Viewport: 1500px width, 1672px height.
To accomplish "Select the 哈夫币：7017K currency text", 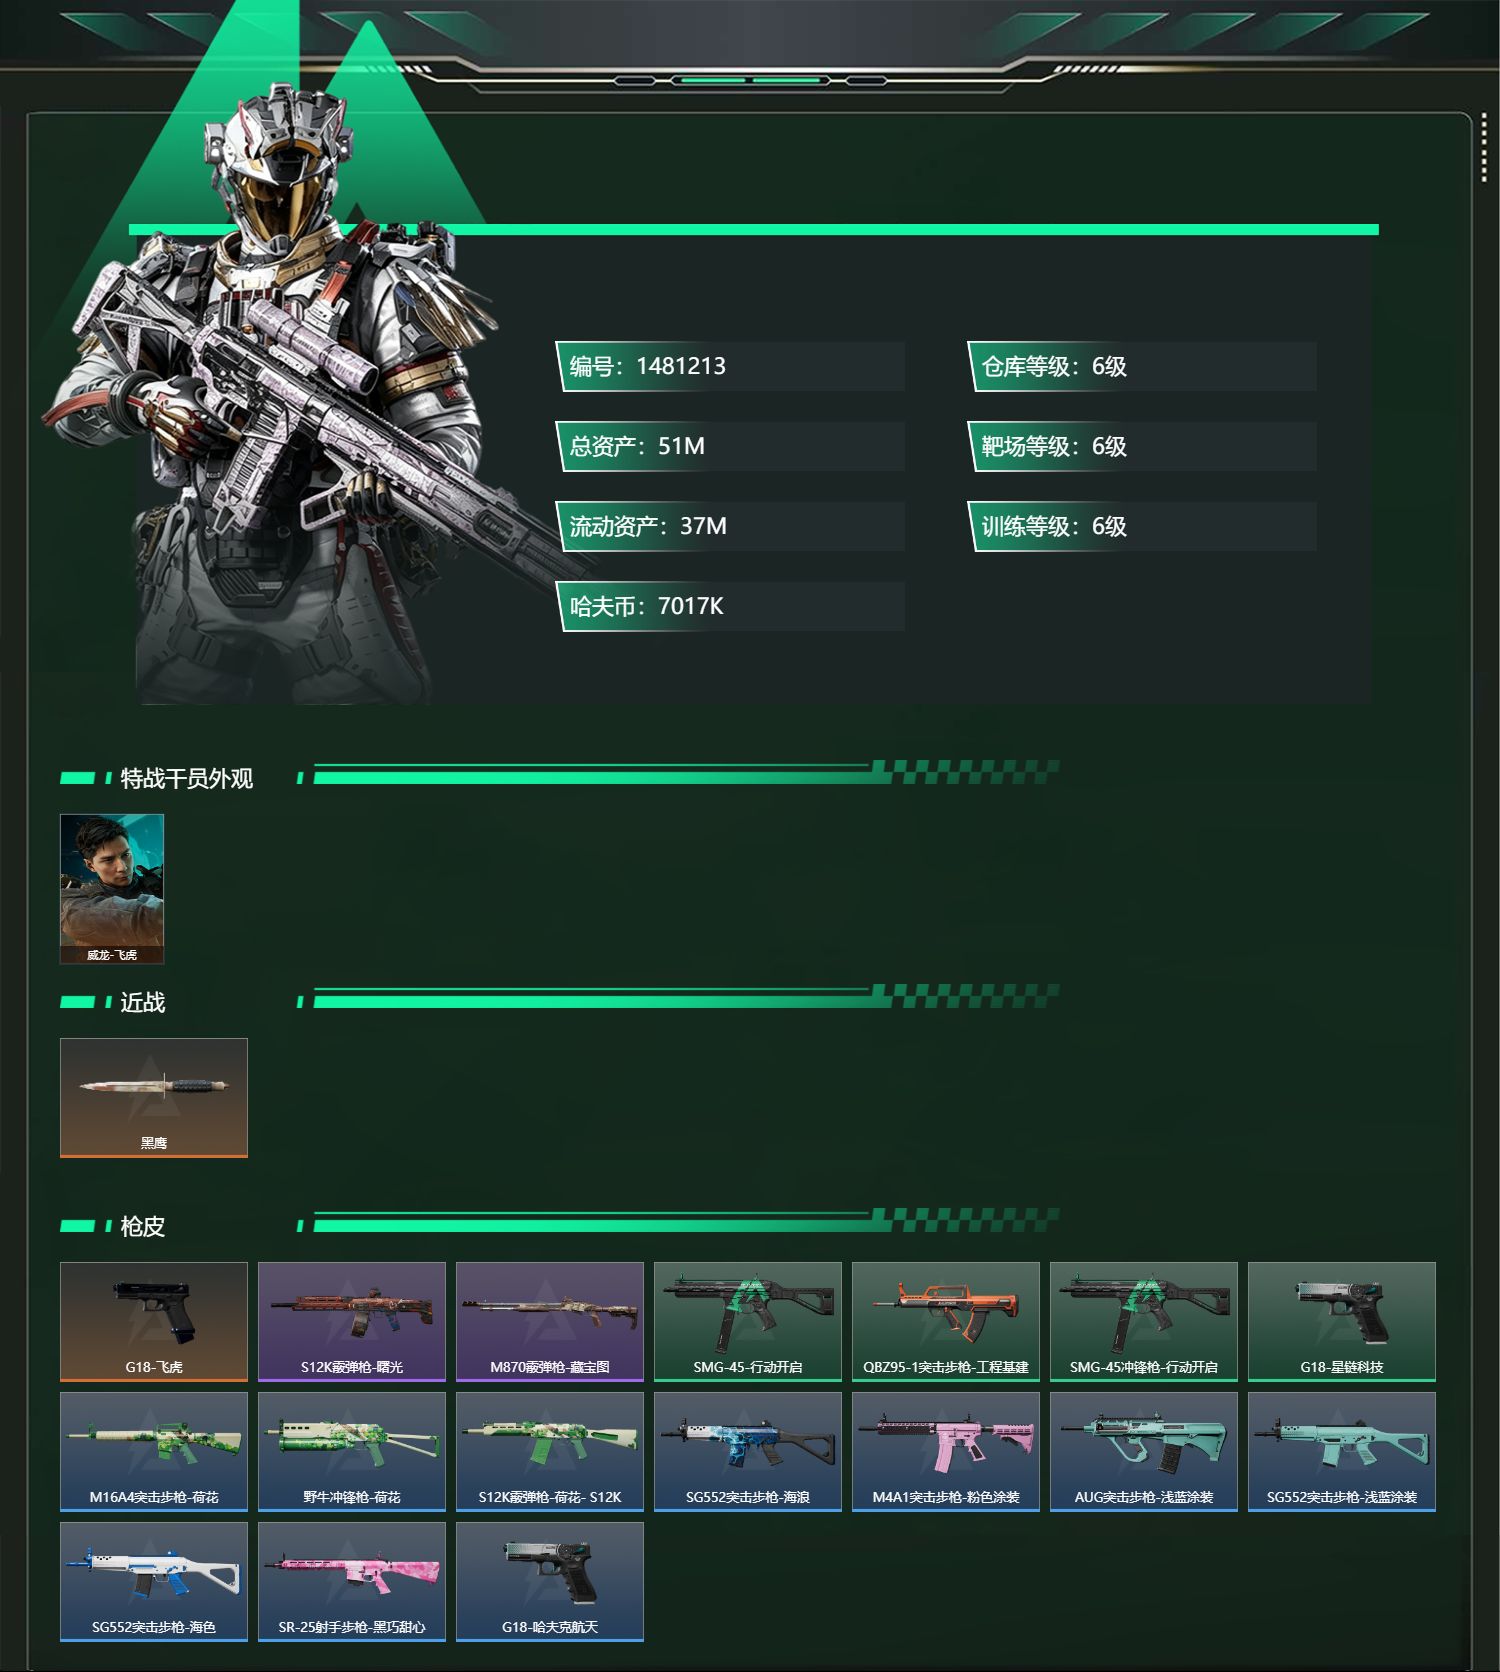I will 646,606.
